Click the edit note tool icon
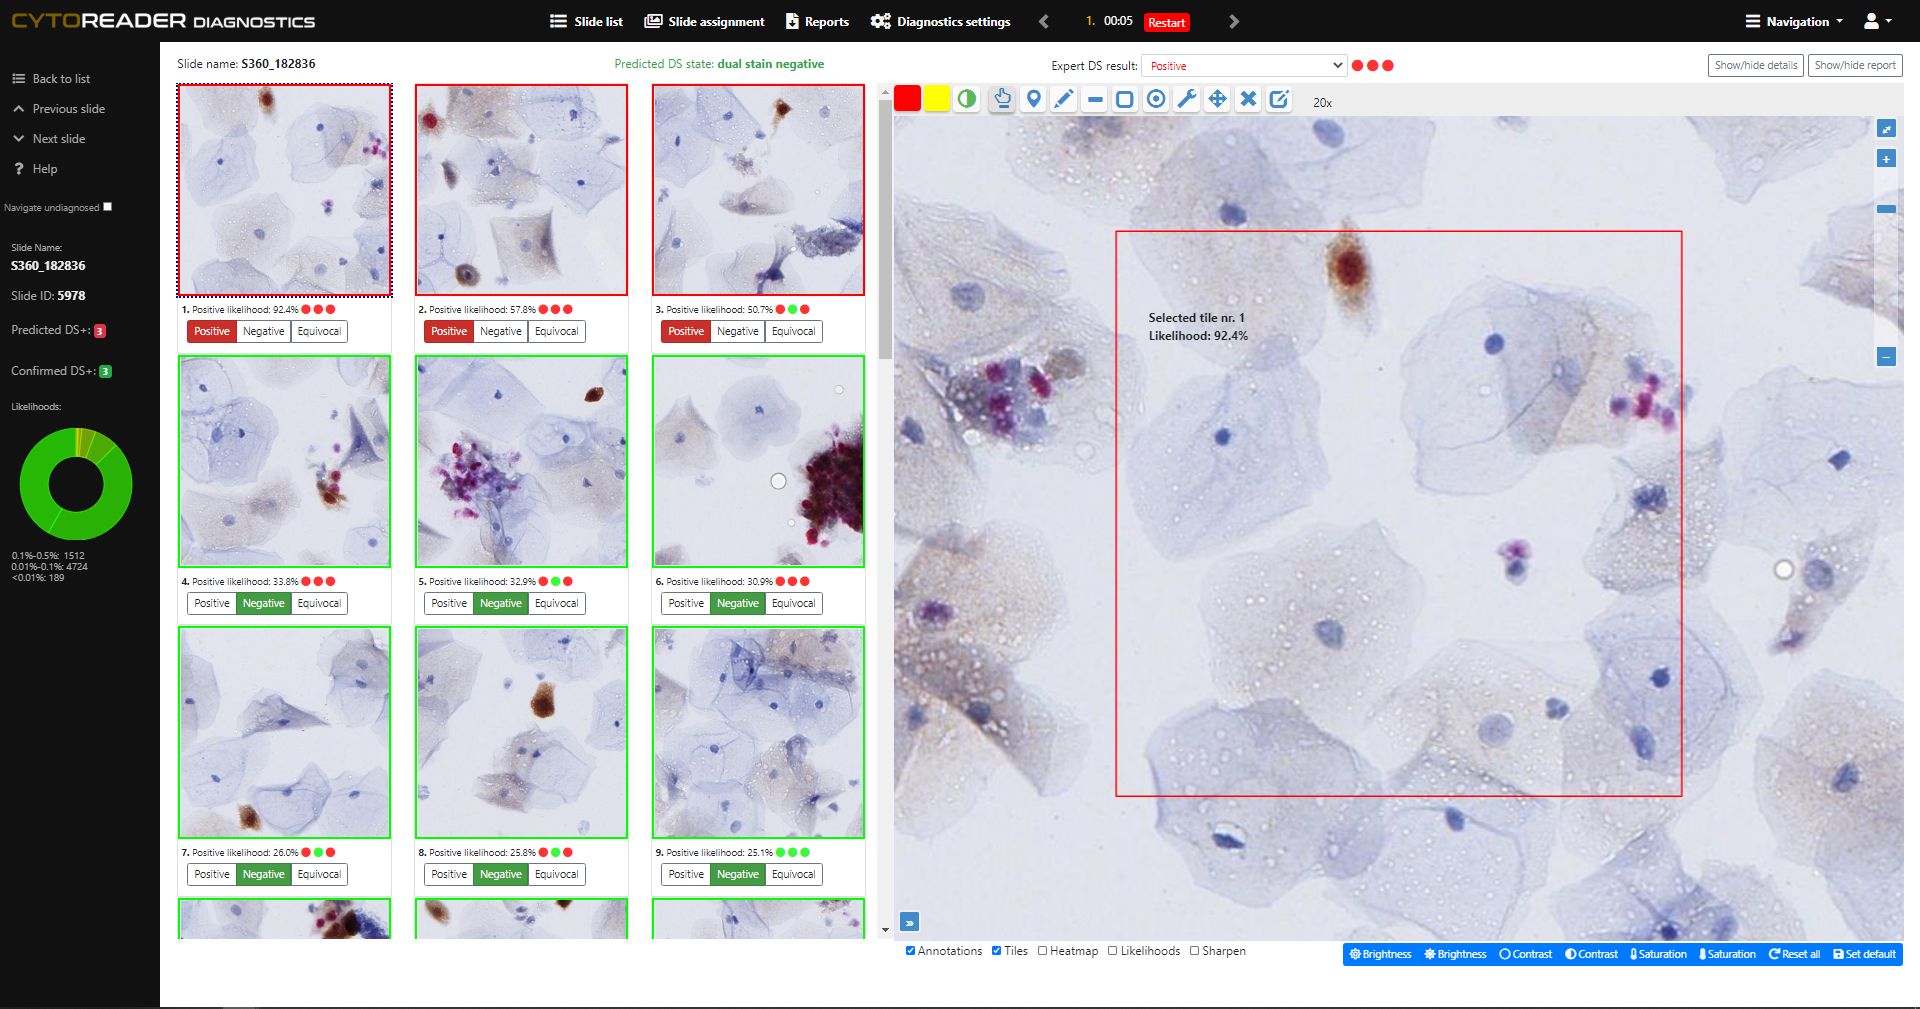 click(1279, 99)
